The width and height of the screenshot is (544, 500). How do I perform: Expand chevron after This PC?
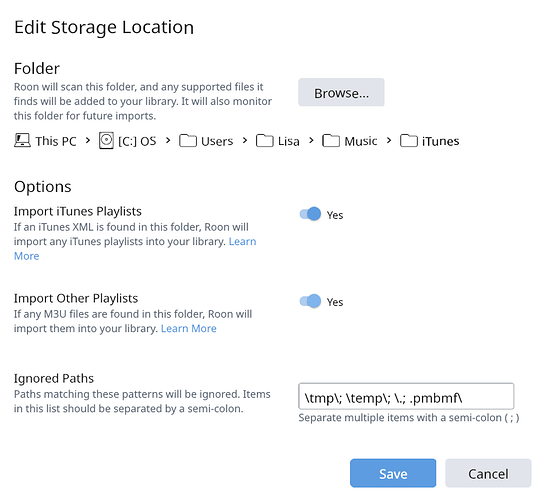coord(88,141)
